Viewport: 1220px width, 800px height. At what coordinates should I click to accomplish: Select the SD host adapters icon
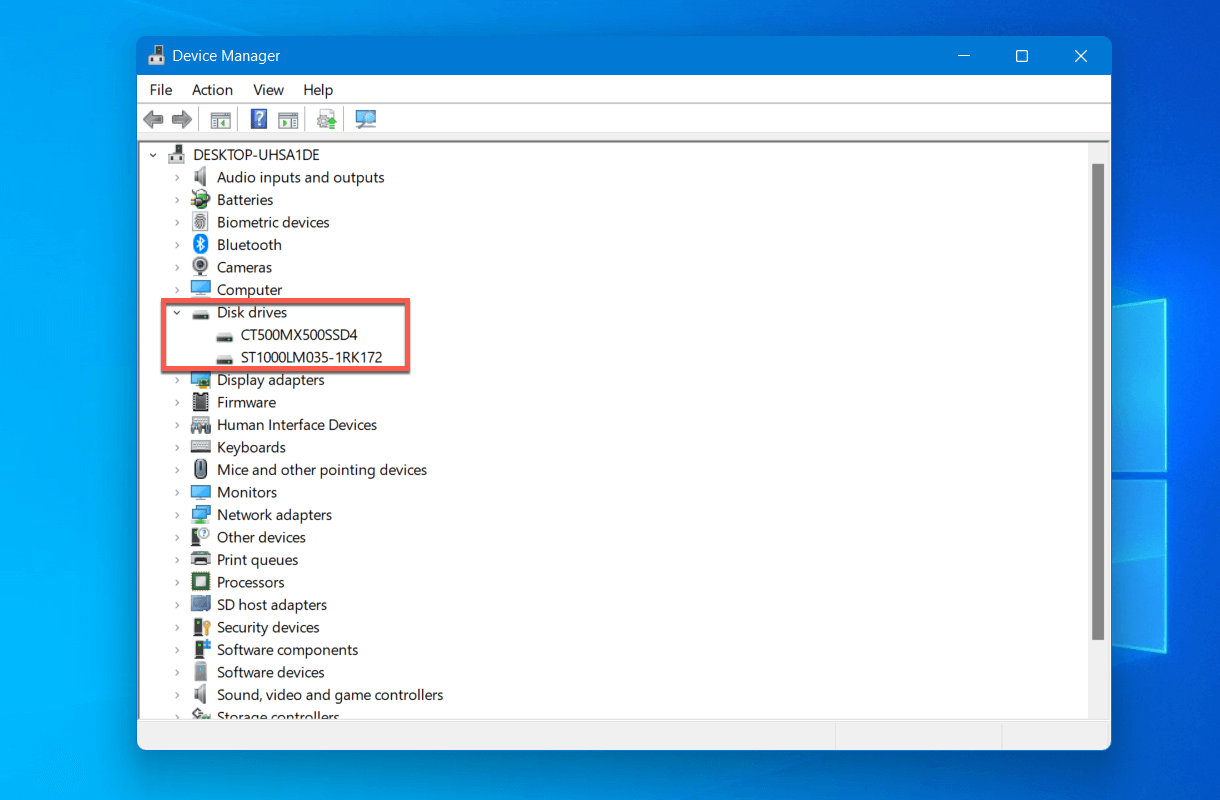pyautogui.click(x=201, y=605)
